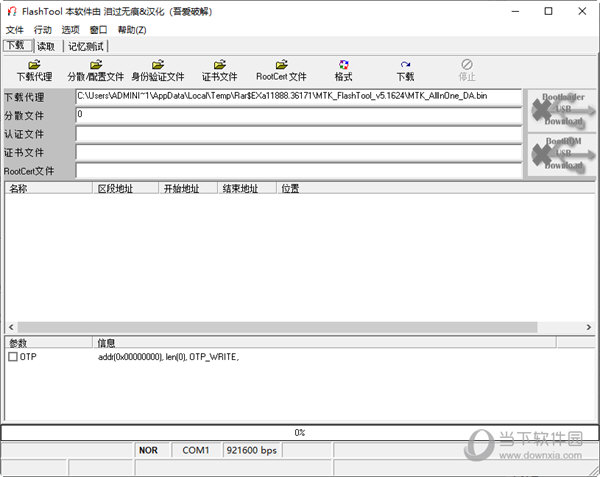Open the 行动 menu
This screenshot has width=600, height=477.
coord(42,30)
